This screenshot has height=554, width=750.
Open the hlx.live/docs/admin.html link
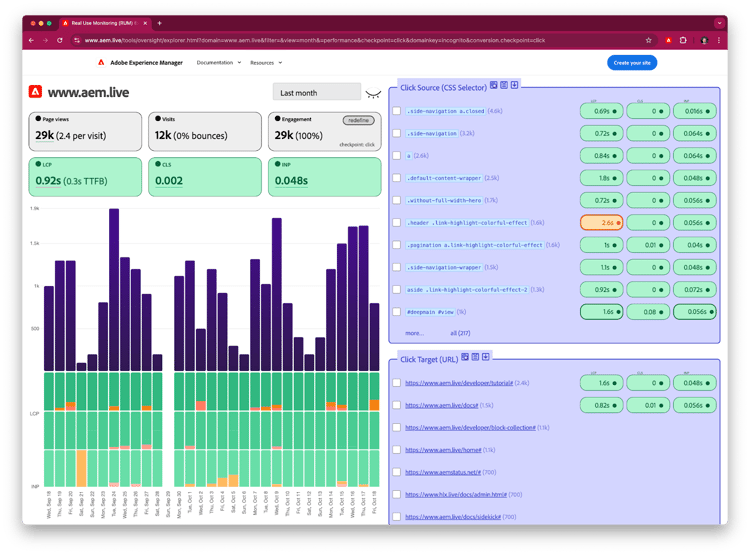click(456, 495)
